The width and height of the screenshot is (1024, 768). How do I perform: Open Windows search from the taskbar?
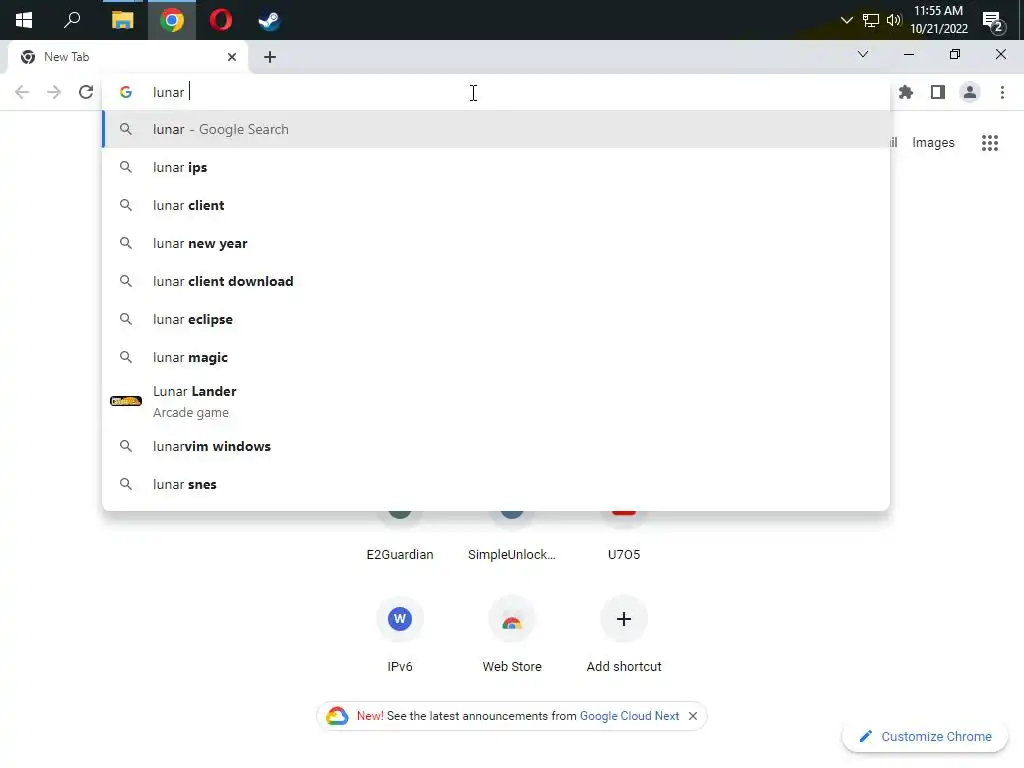coord(72,20)
